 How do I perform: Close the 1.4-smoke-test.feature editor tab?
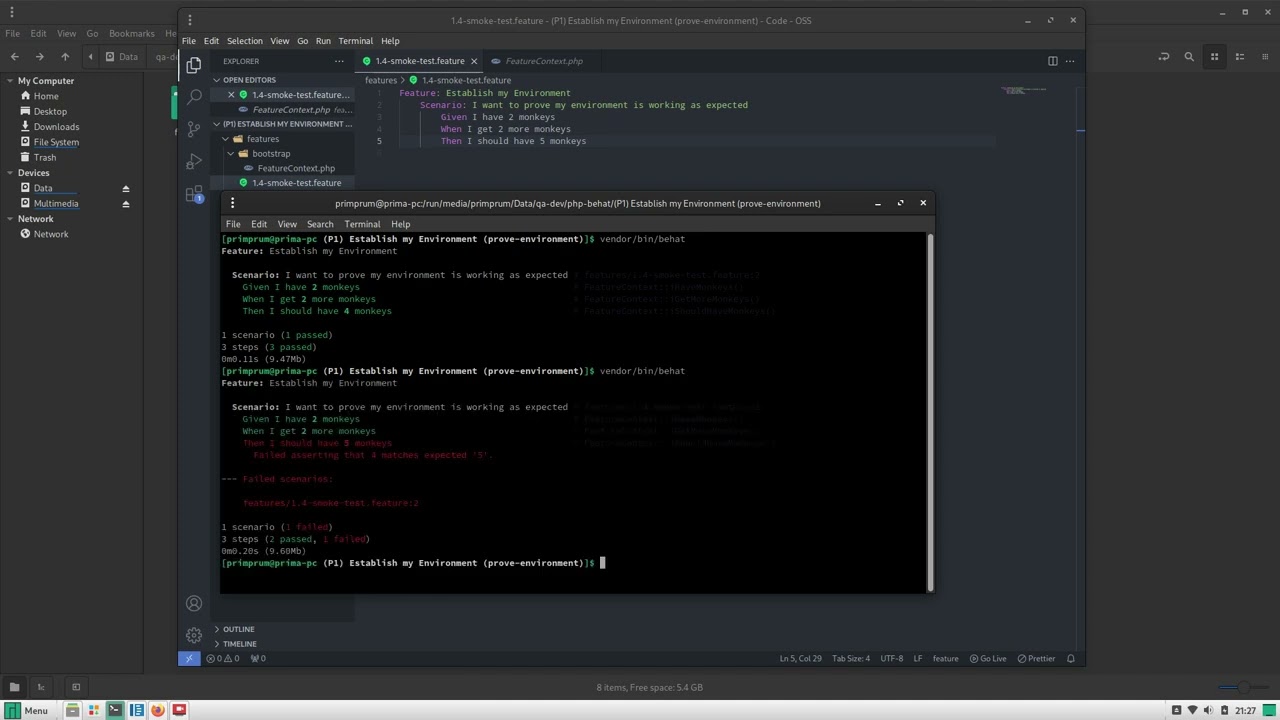pos(474,61)
